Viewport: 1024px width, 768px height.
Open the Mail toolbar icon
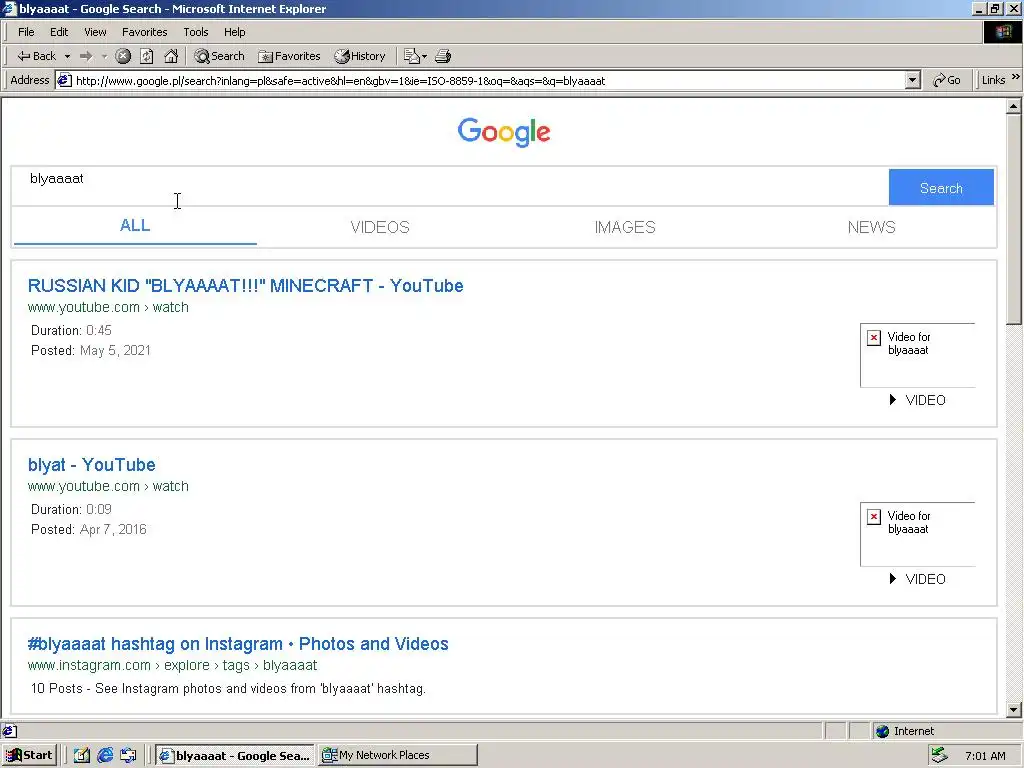coord(411,56)
